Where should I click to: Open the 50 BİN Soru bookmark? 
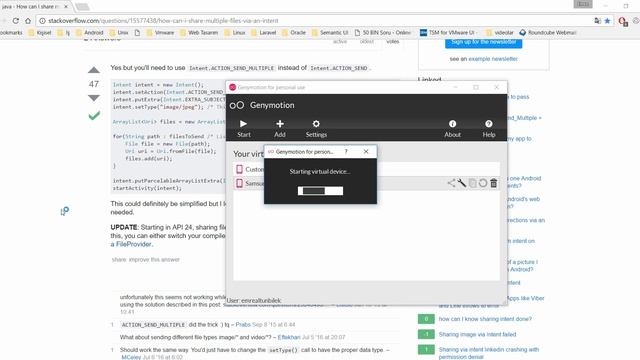coord(383,32)
